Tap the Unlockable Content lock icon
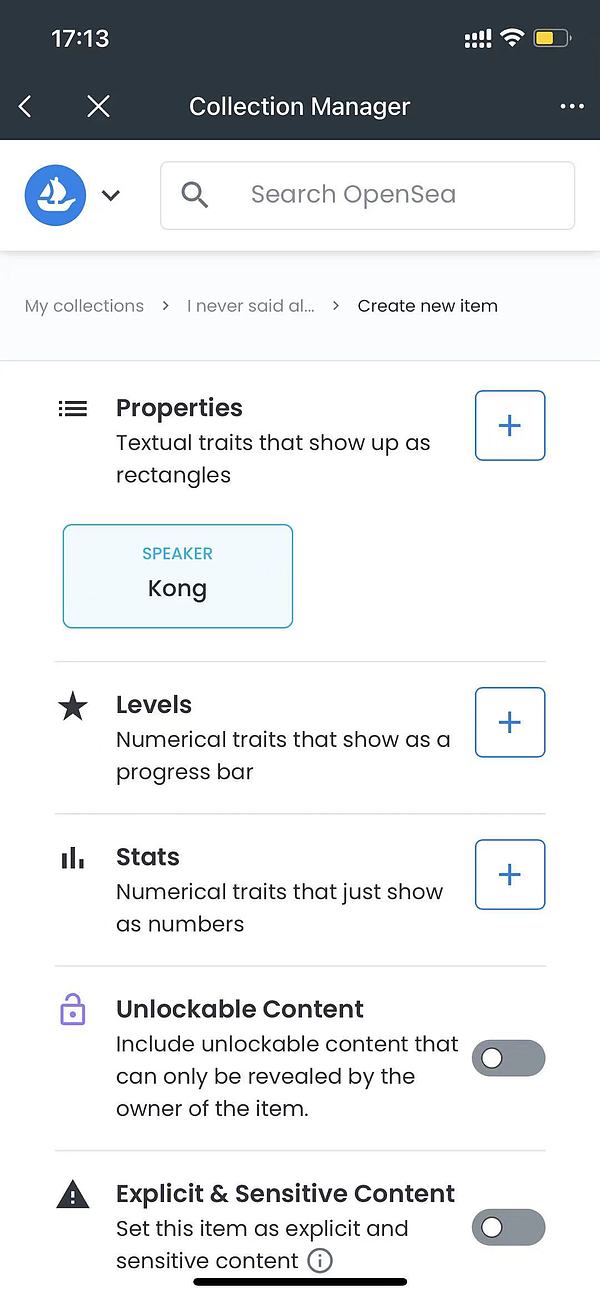Image resolution: width=600 pixels, height=1298 pixels. click(x=73, y=1011)
